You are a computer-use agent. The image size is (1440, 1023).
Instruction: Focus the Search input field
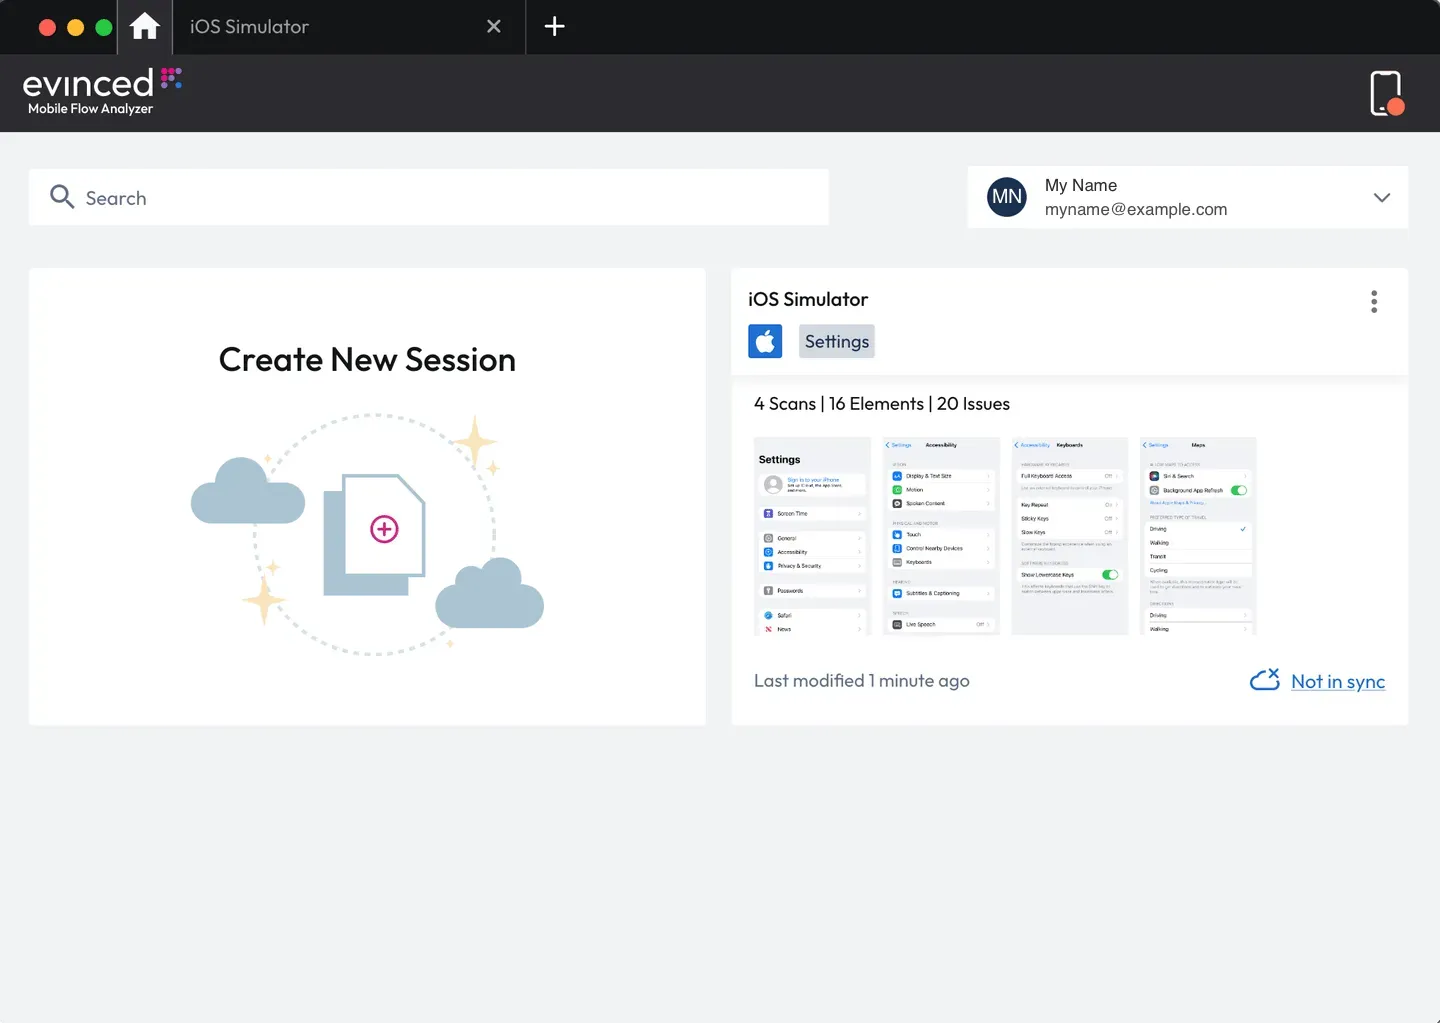pos(429,197)
